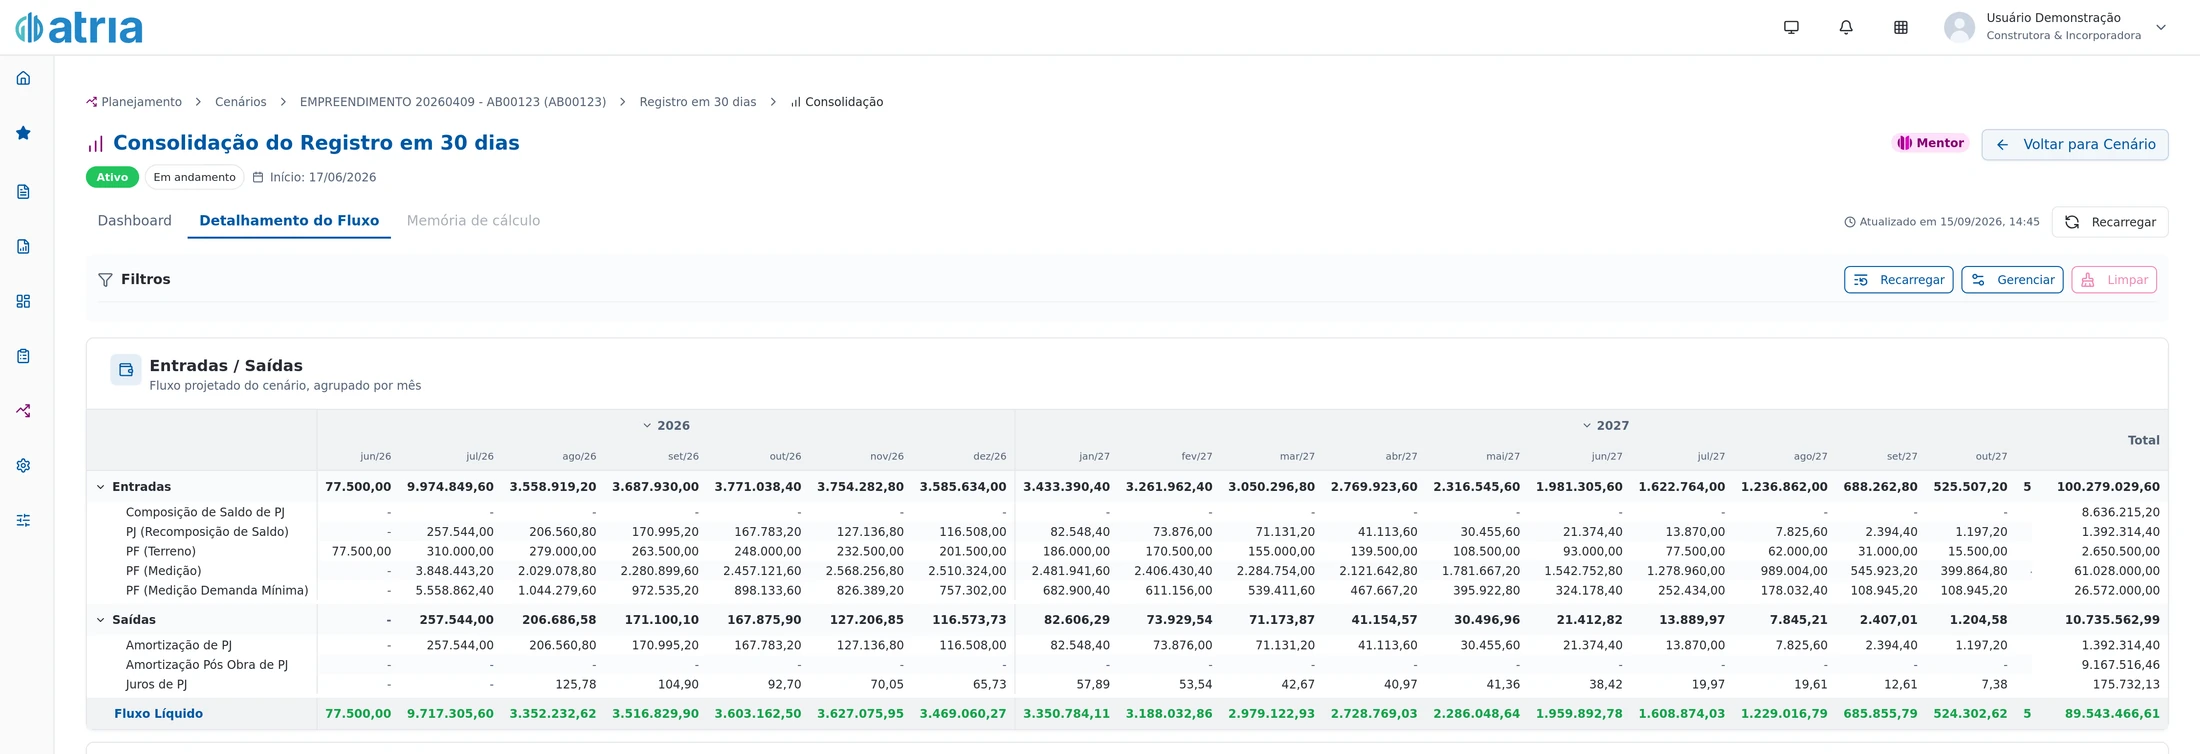Click the Em andamento status badge

(195, 177)
